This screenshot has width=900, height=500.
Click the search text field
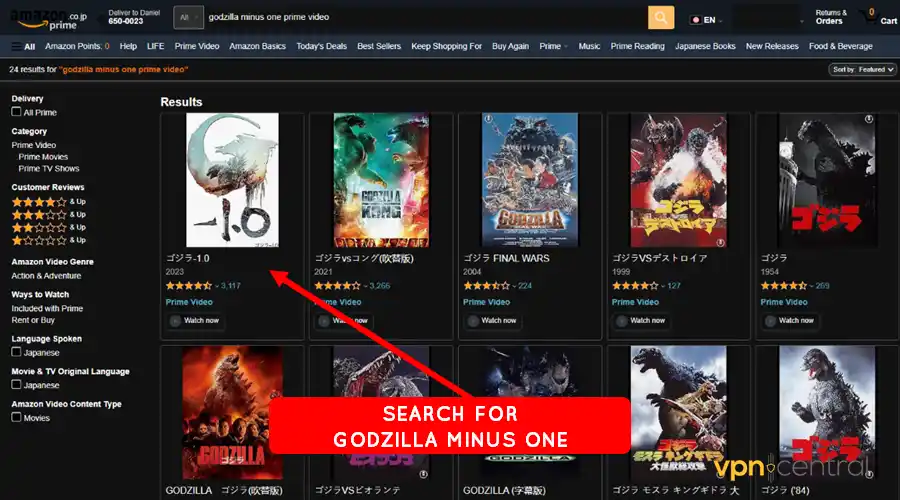(425, 17)
